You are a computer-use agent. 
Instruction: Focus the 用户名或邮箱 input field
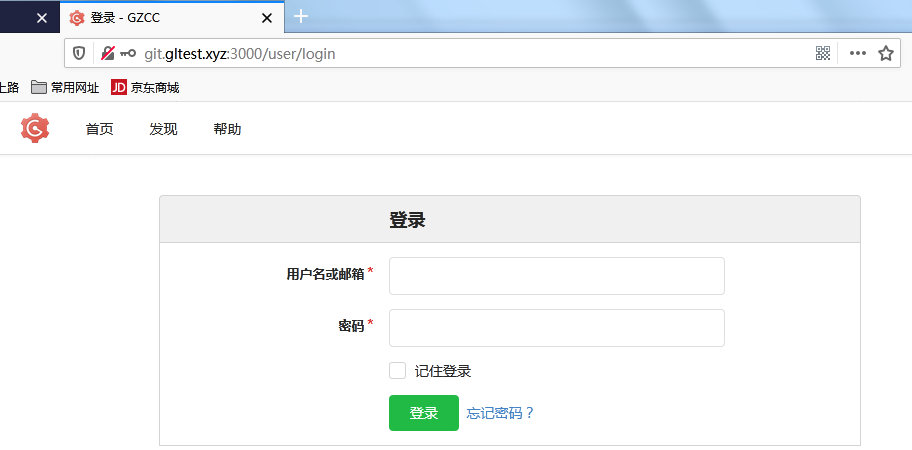pos(557,276)
